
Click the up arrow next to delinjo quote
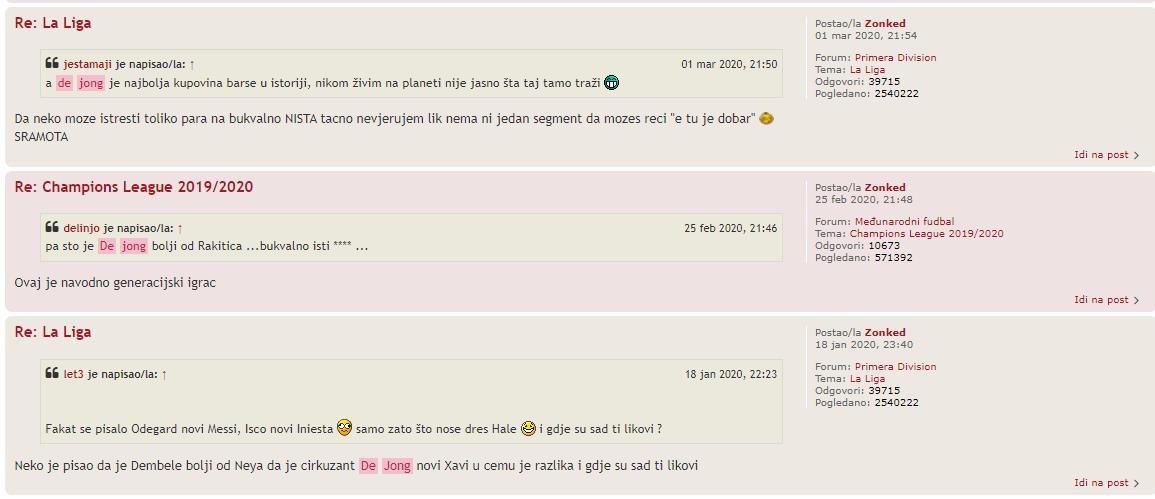click(x=180, y=228)
